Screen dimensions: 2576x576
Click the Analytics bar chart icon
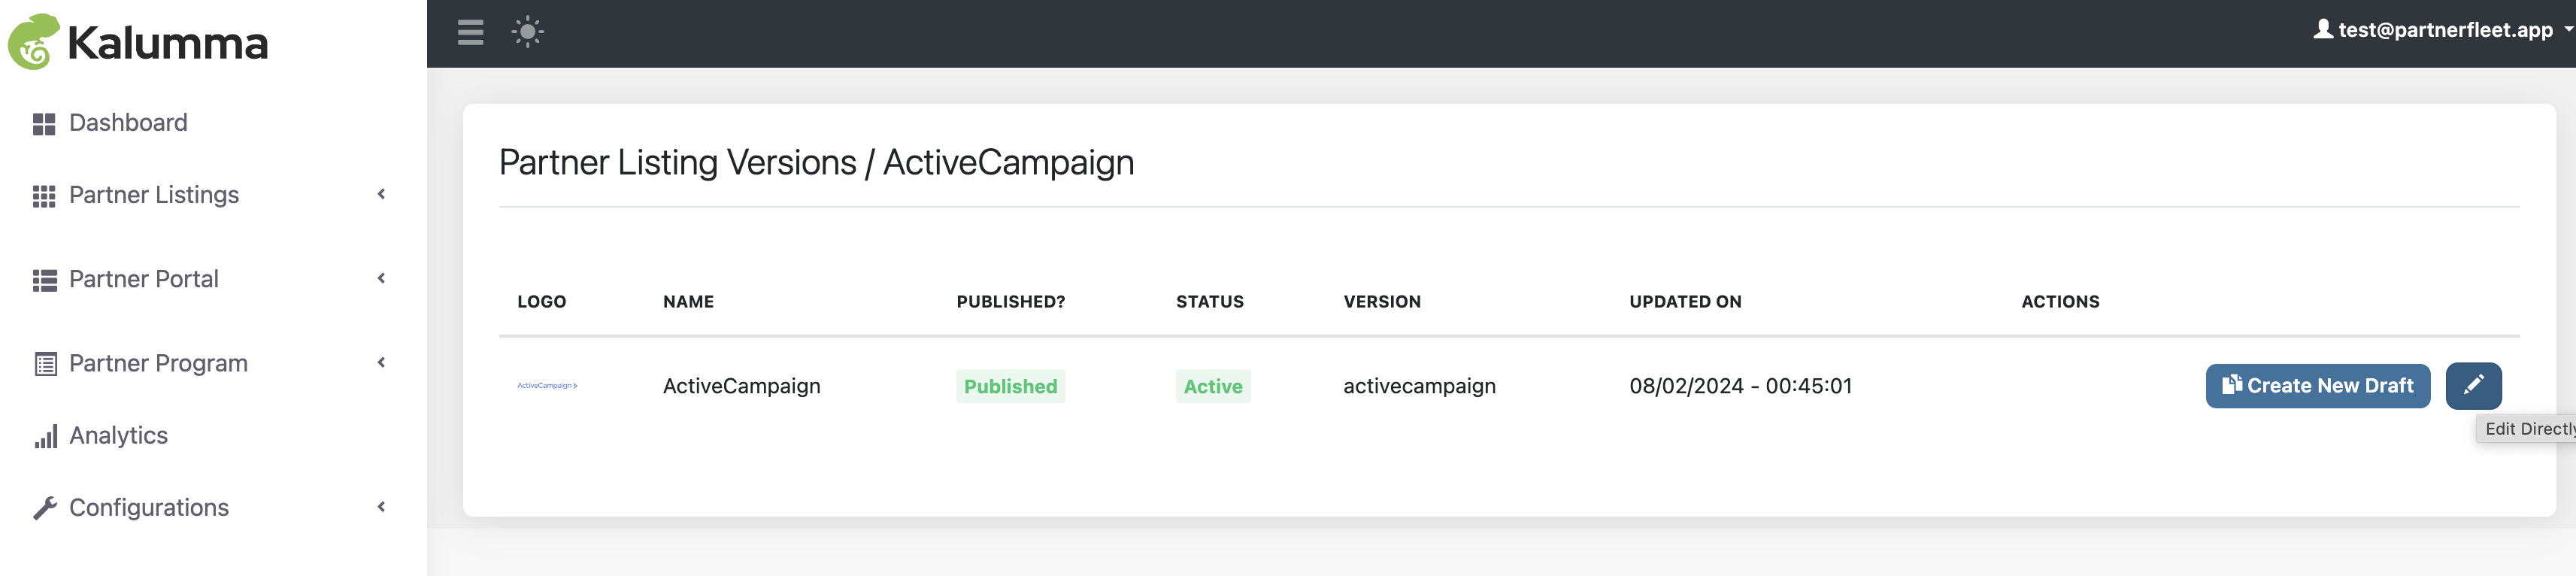click(46, 436)
